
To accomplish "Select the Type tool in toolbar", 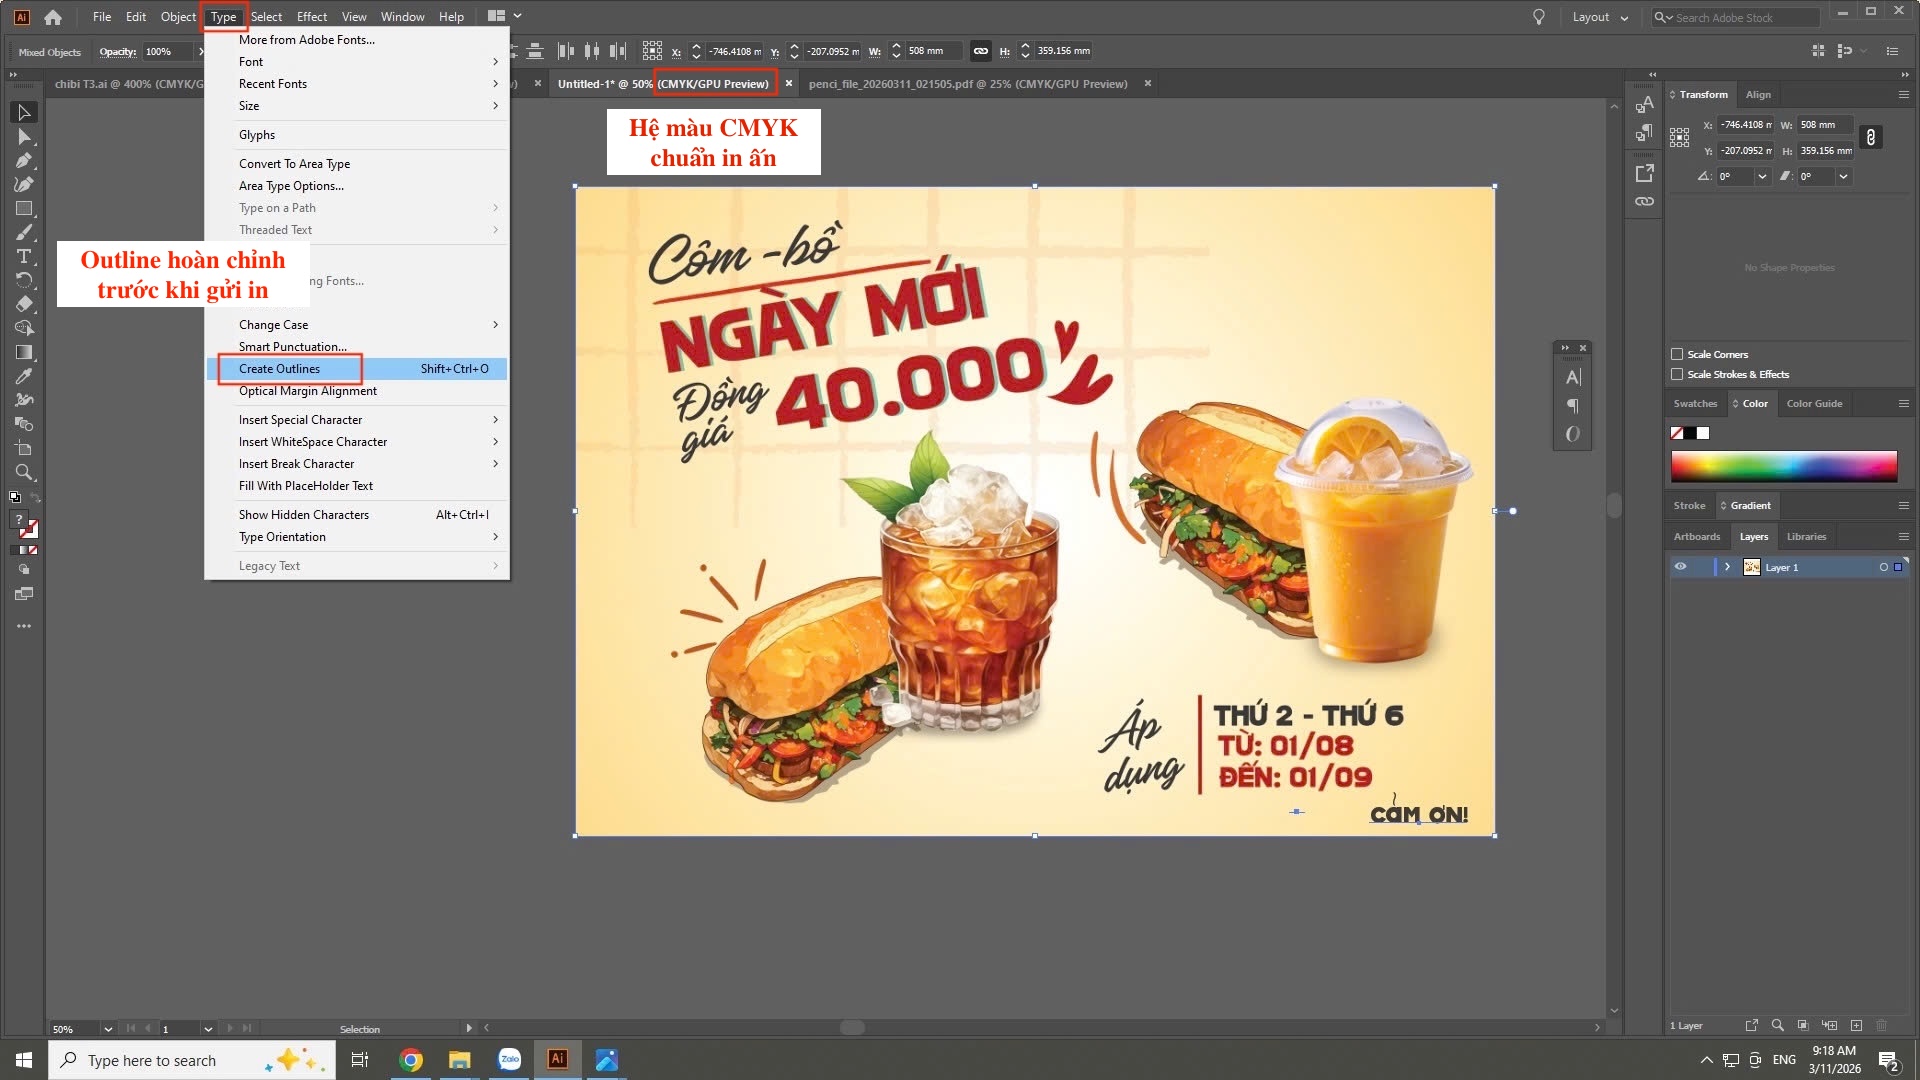I will point(24,256).
